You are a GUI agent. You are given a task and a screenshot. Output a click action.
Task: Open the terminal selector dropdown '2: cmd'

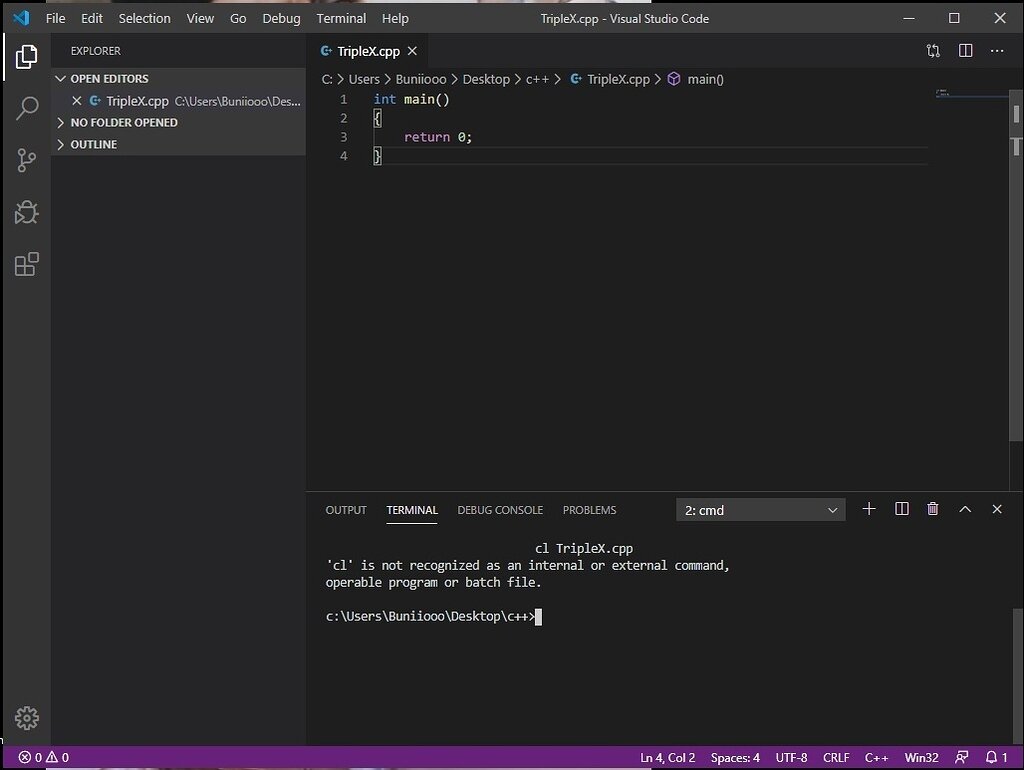pos(760,510)
